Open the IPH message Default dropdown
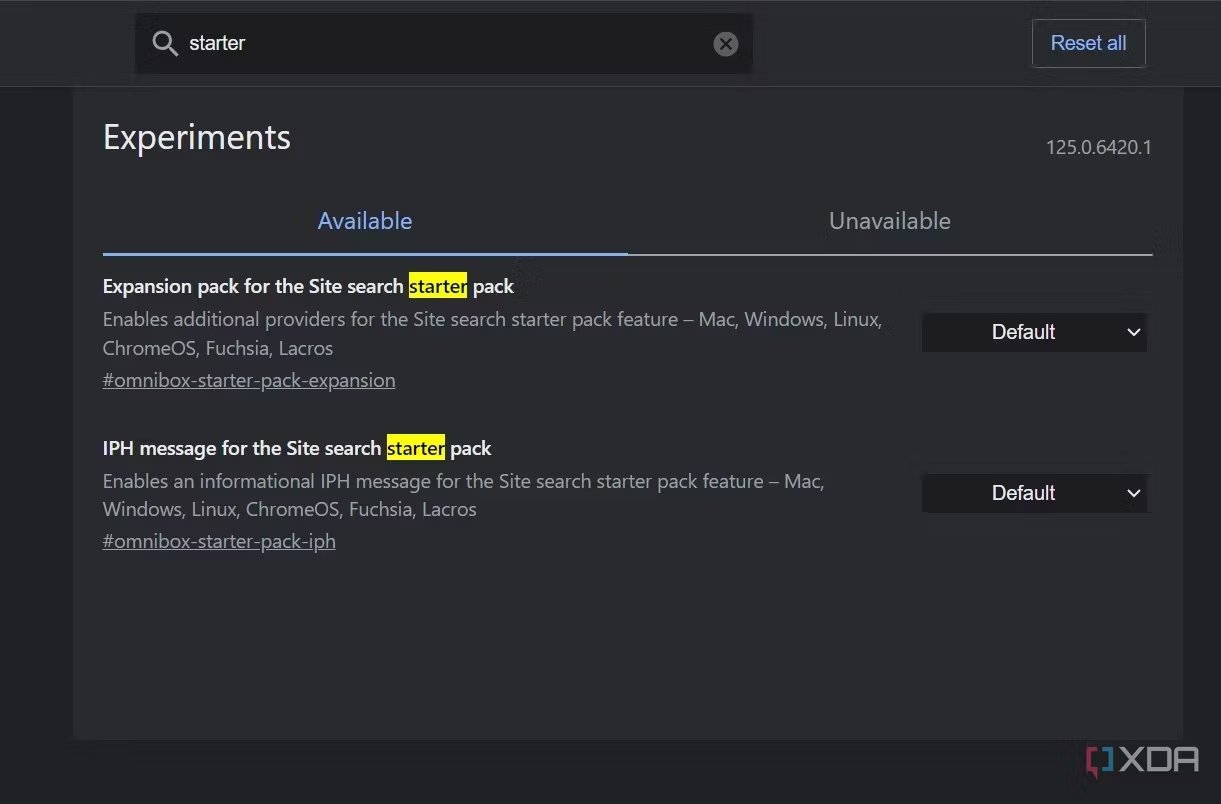 coord(1035,493)
